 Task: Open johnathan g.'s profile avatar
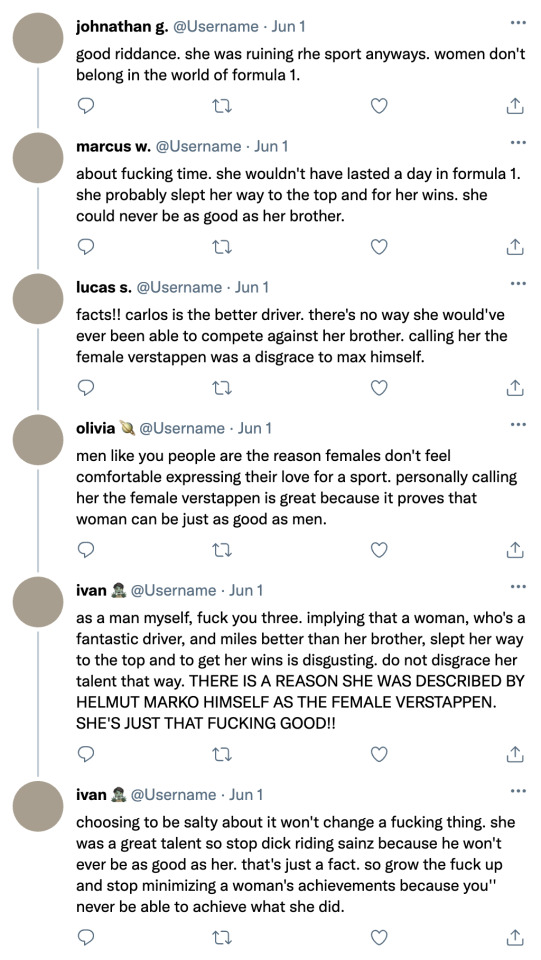click(38, 38)
